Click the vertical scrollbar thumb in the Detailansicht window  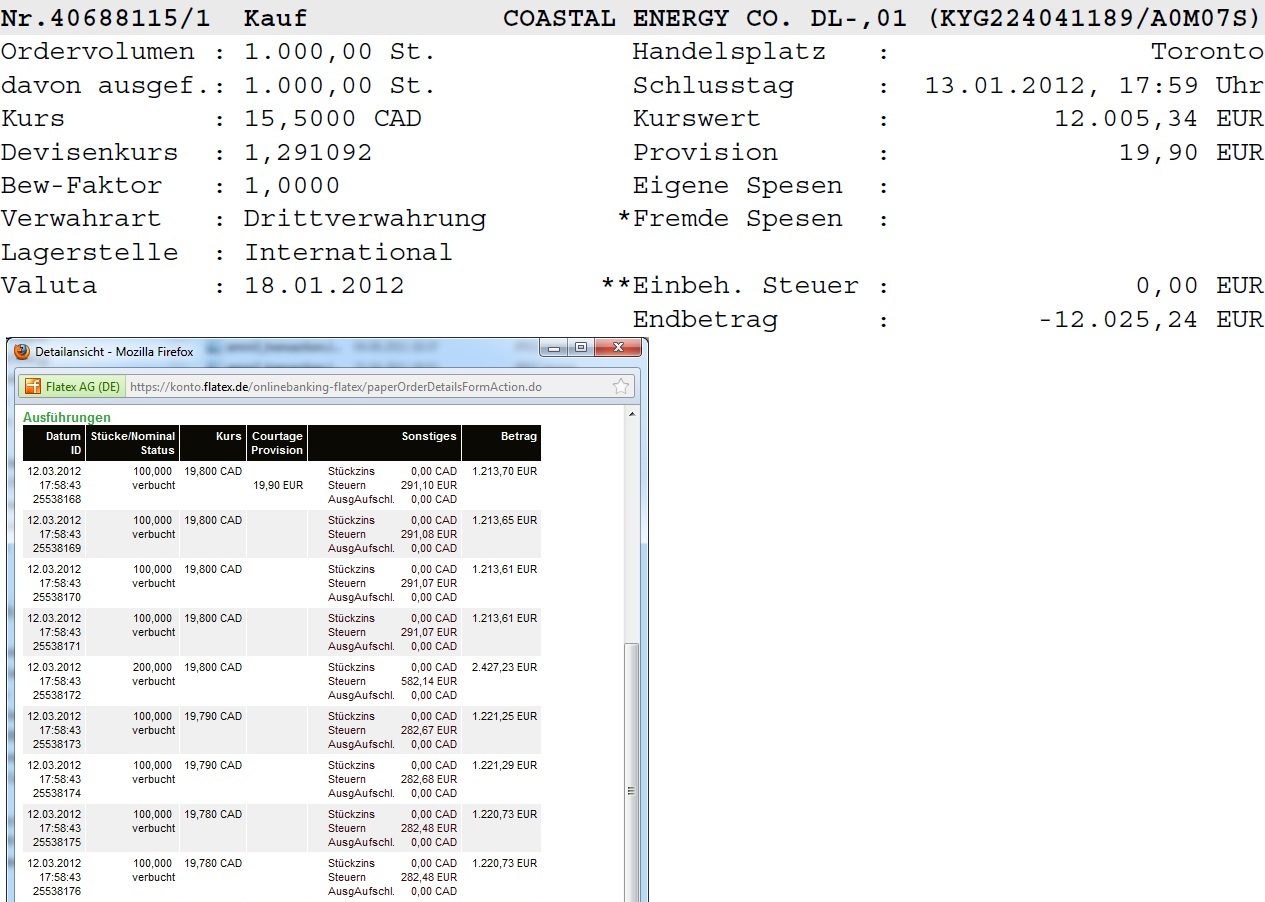point(631,771)
